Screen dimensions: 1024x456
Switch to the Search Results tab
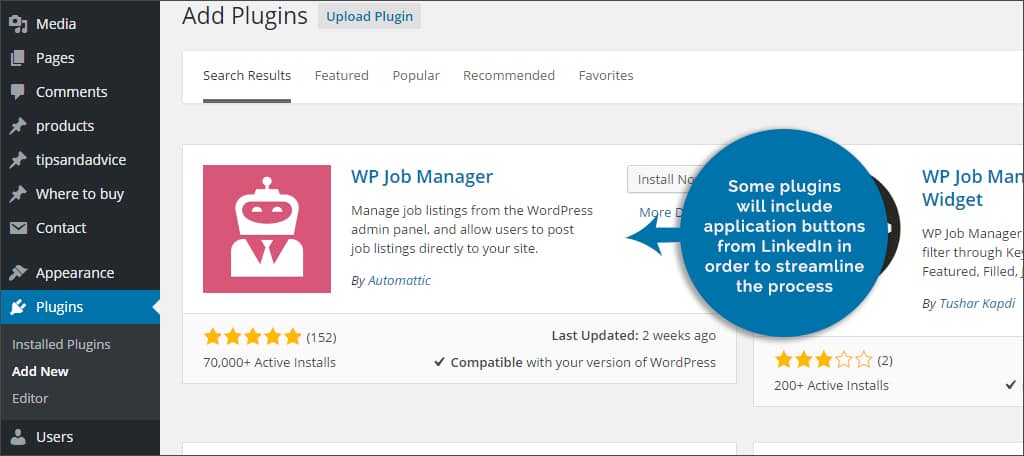[x=247, y=76]
